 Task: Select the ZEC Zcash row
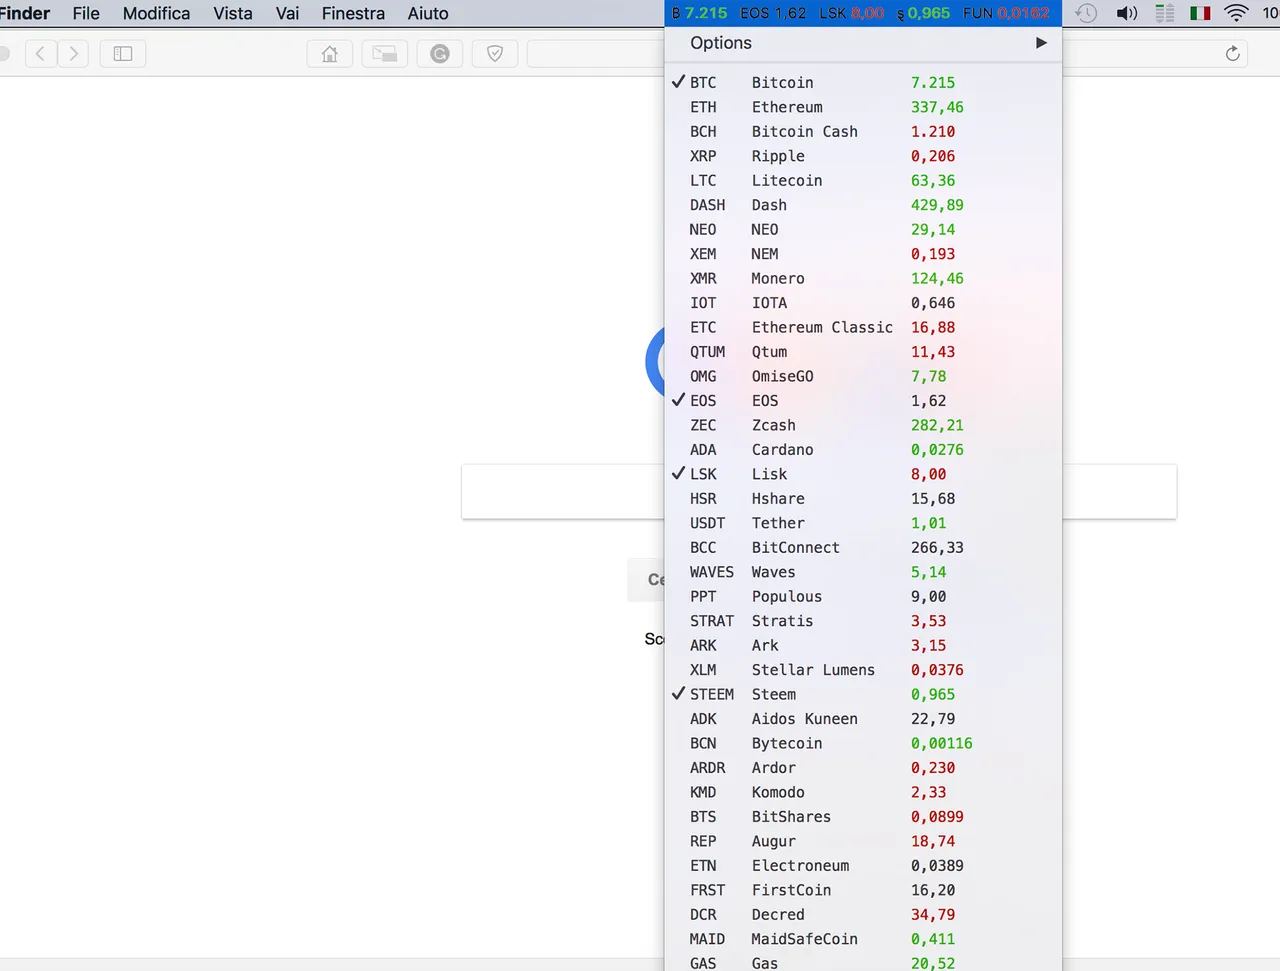pyautogui.click(x=863, y=425)
